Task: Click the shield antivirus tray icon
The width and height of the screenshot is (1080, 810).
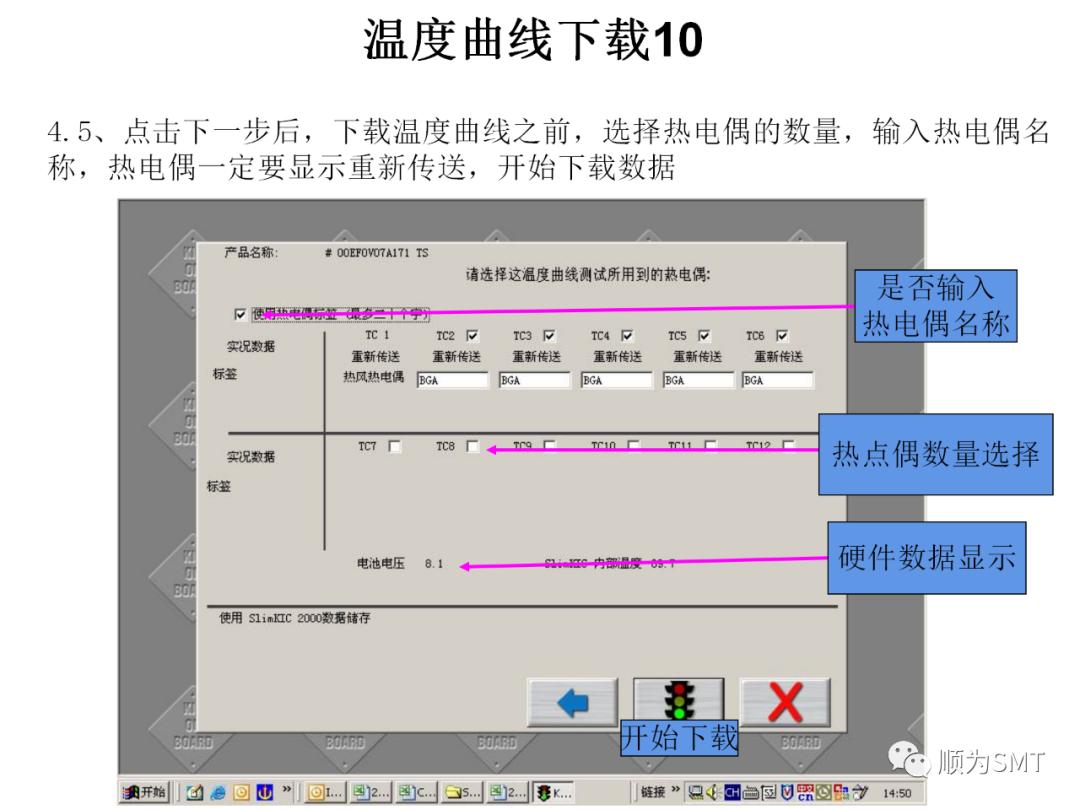Action: coord(787,793)
